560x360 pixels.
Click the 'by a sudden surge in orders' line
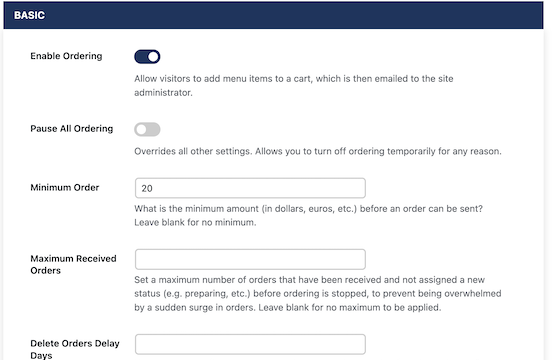point(288,308)
